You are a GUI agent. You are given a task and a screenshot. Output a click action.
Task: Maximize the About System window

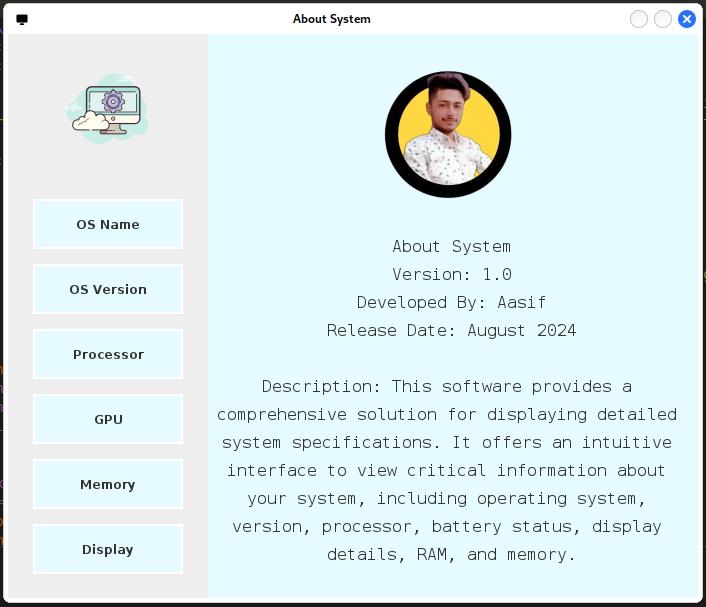pos(663,19)
